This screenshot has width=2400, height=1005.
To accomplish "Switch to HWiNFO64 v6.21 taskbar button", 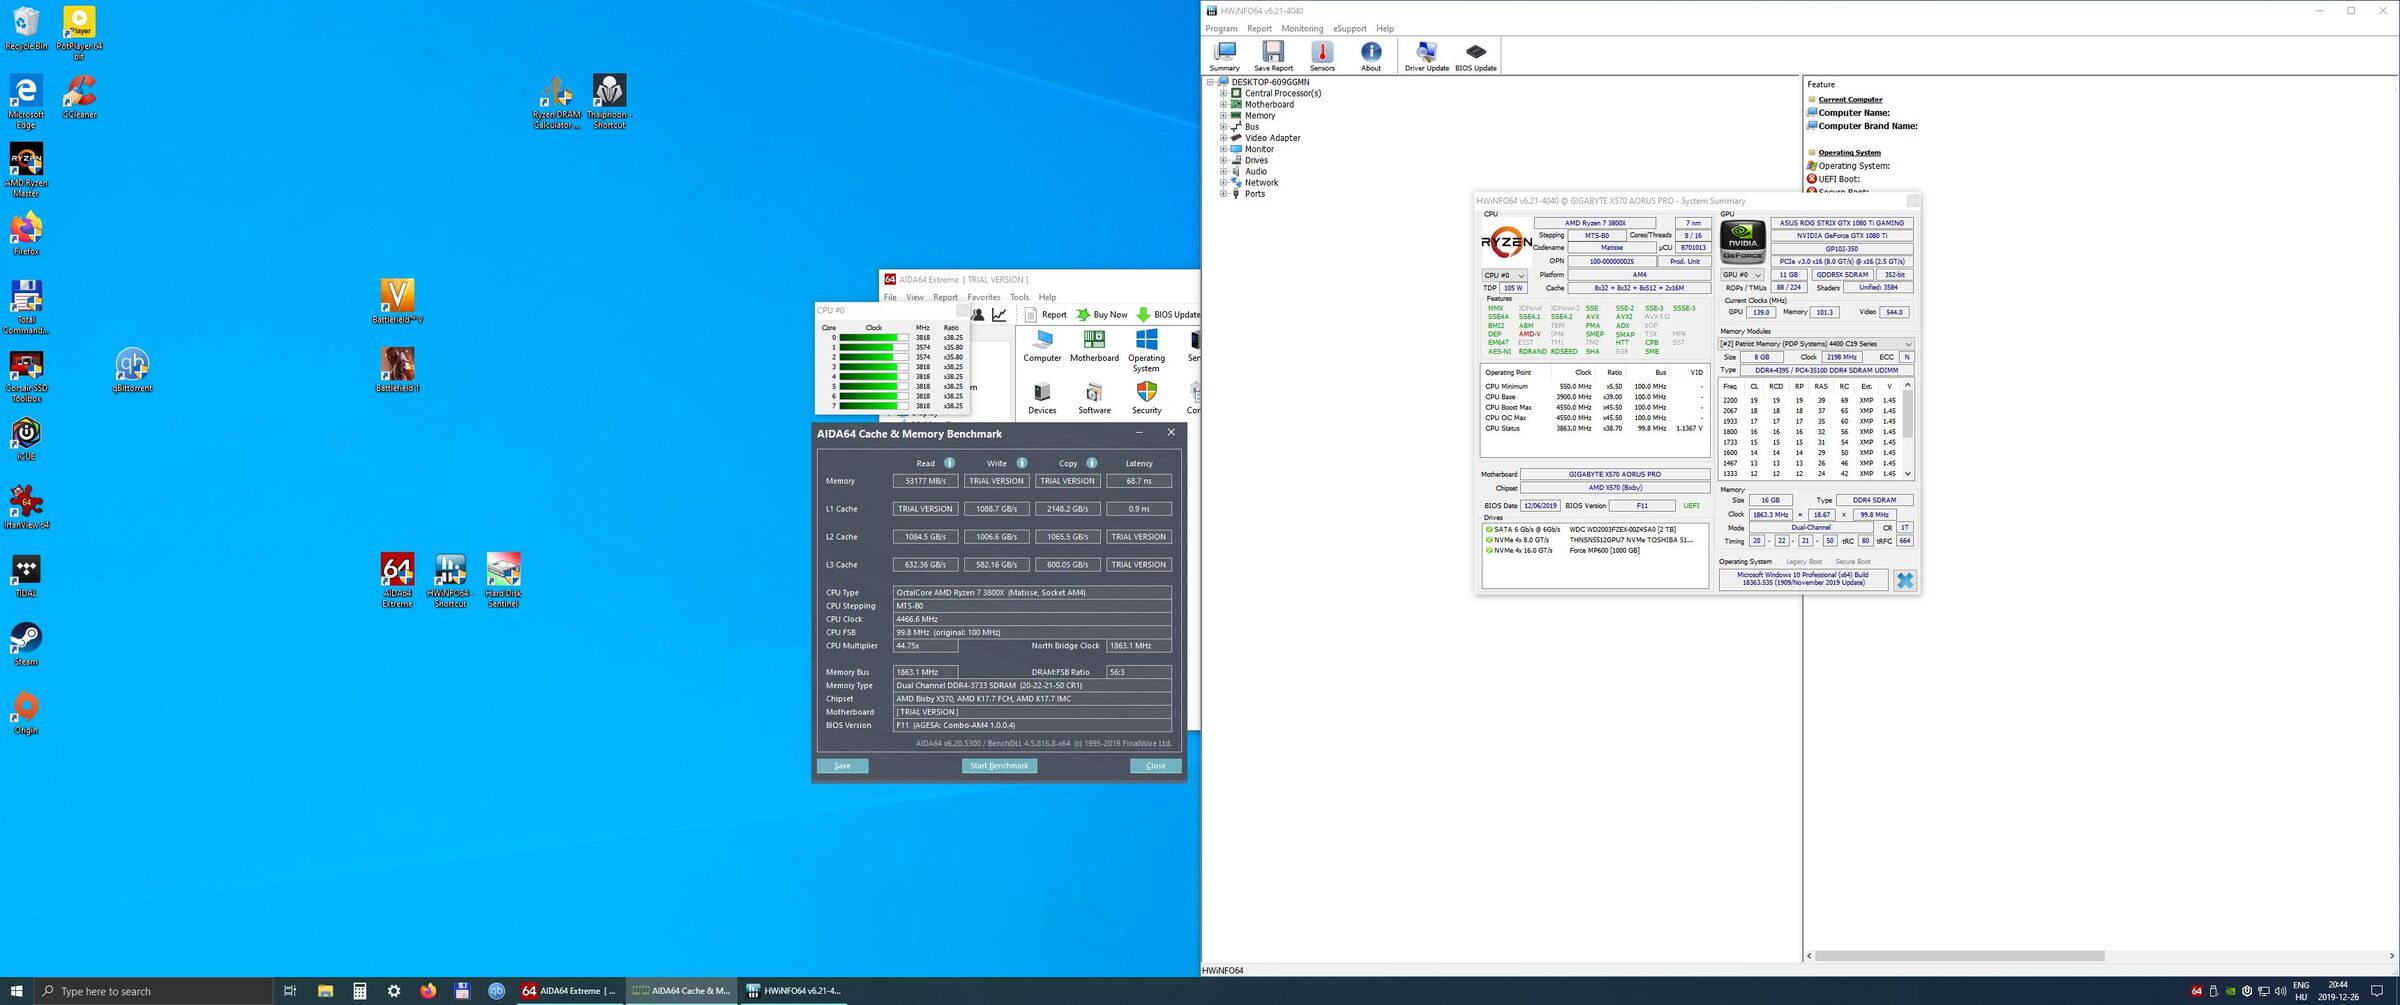I will (796, 991).
